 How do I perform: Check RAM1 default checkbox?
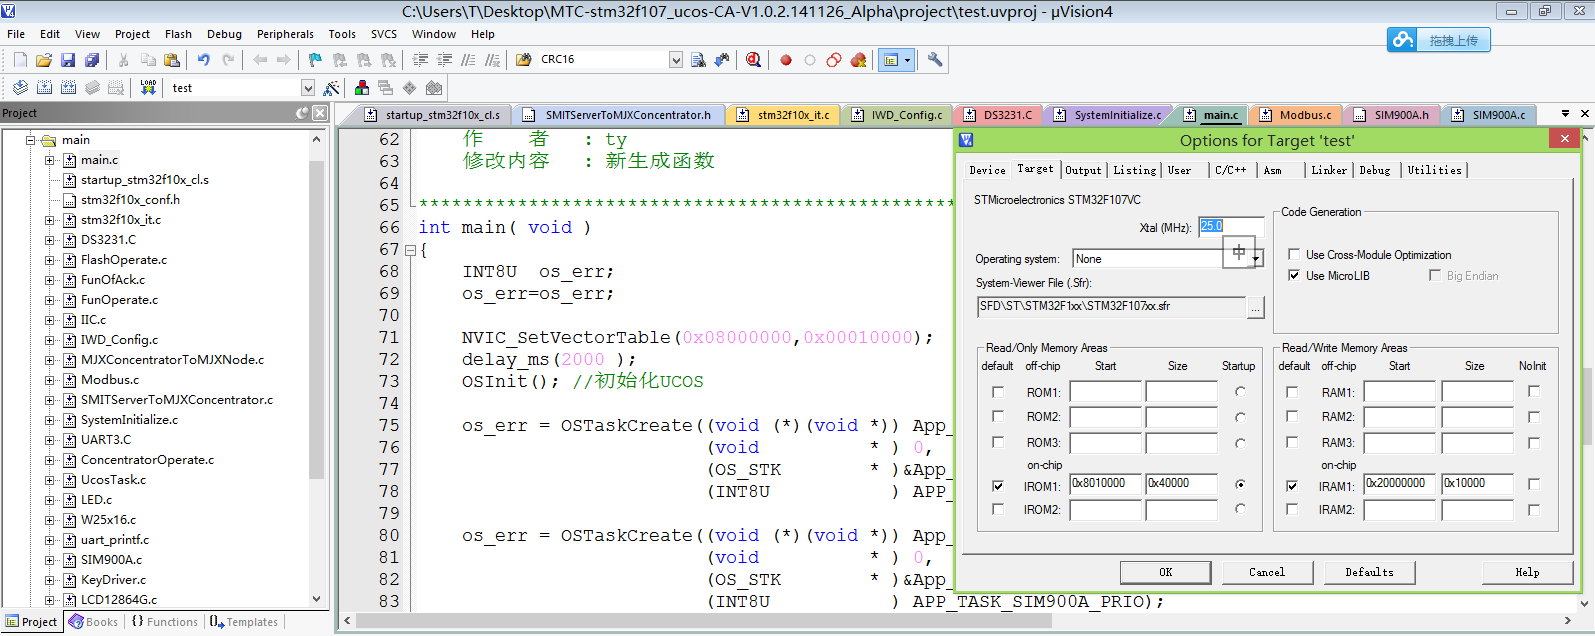click(x=1292, y=392)
